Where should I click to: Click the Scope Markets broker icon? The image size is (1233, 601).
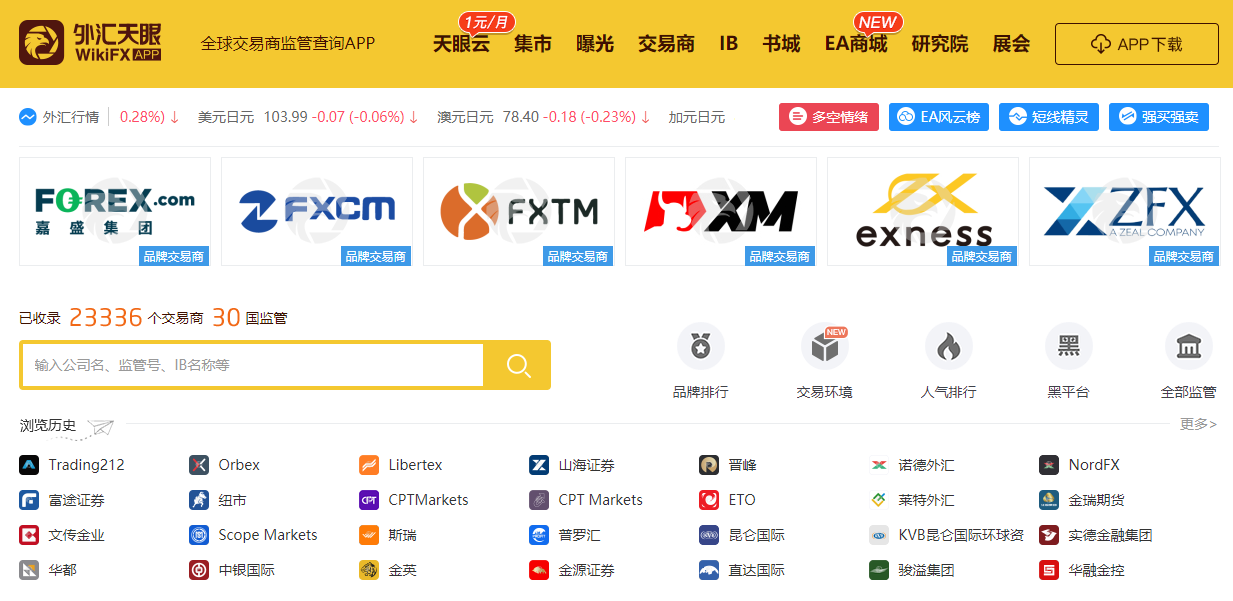point(199,535)
